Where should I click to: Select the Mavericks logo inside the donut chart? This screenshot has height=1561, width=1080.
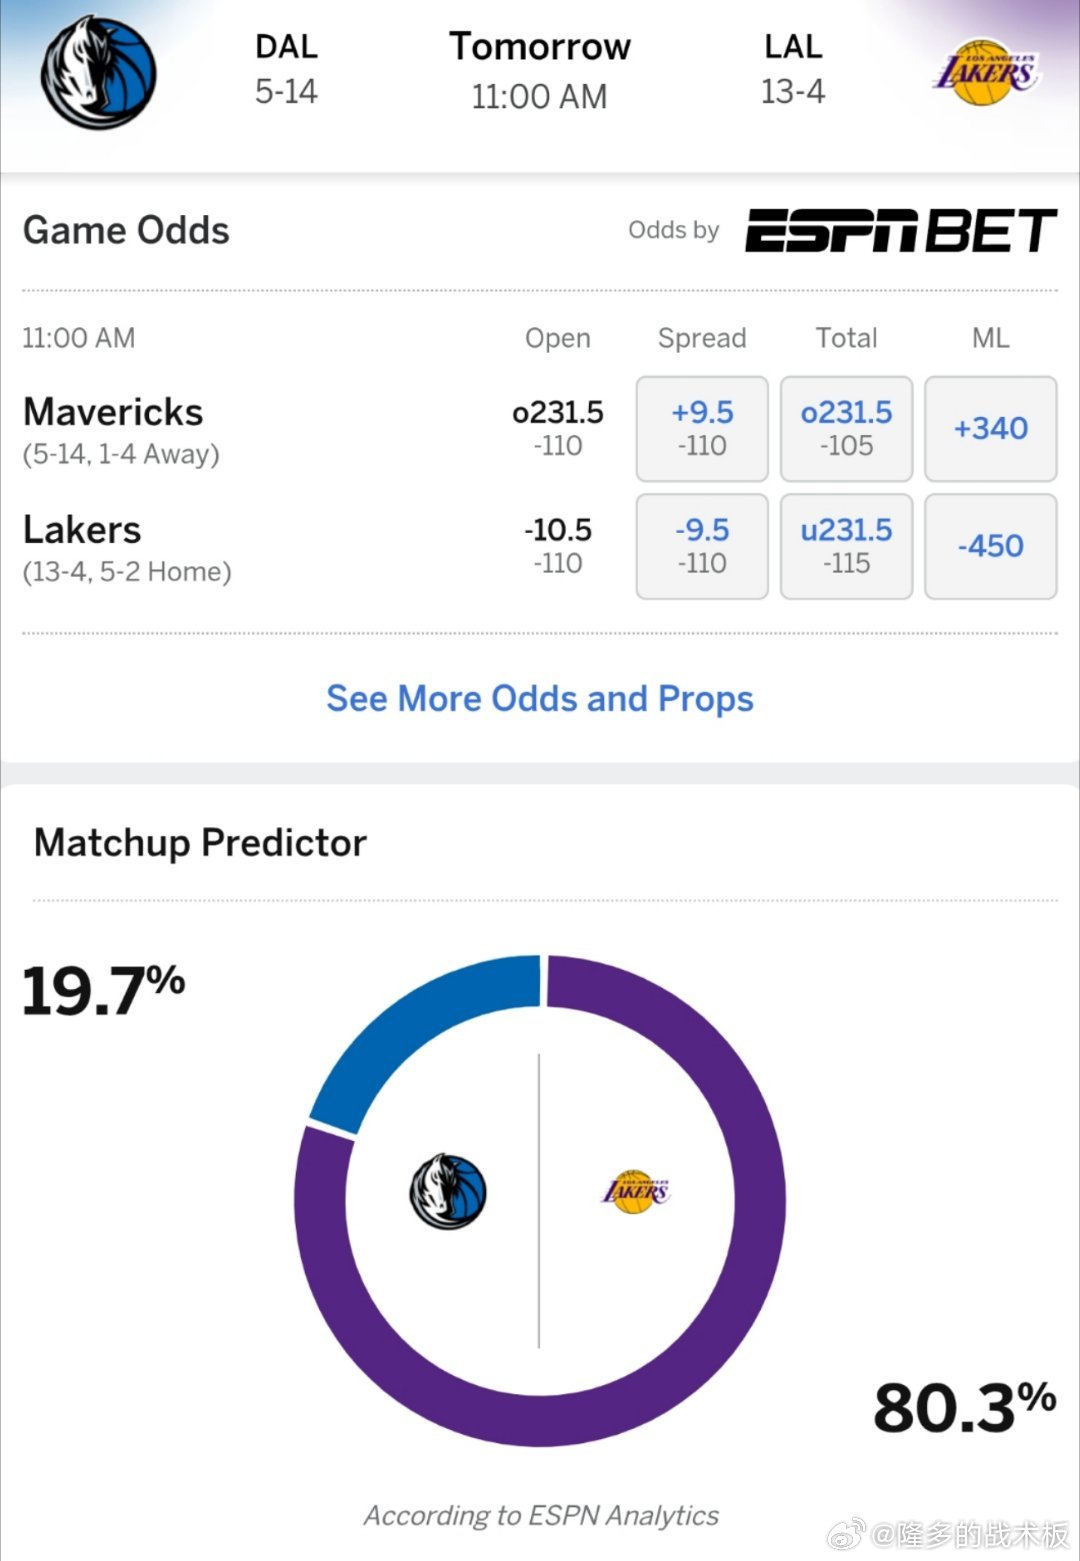click(447, 1188)
